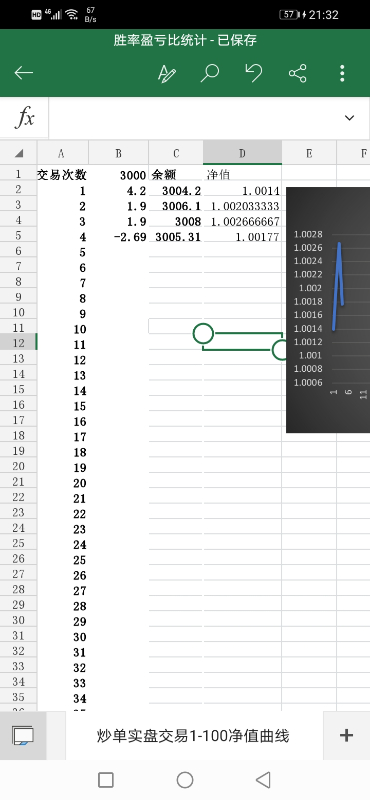Select column E header
The height and width of the screenshot is (800, 370).
[x=309, y=153]
